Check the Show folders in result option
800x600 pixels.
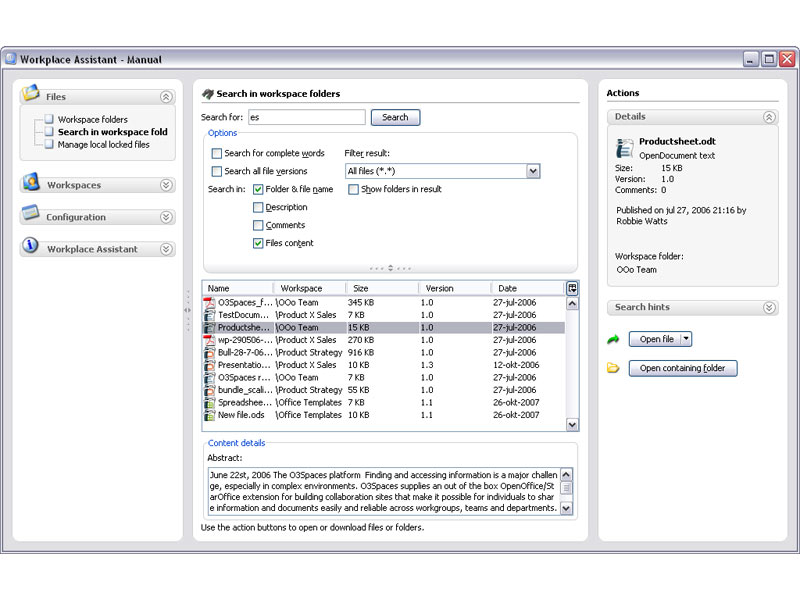tap(354, 189)
